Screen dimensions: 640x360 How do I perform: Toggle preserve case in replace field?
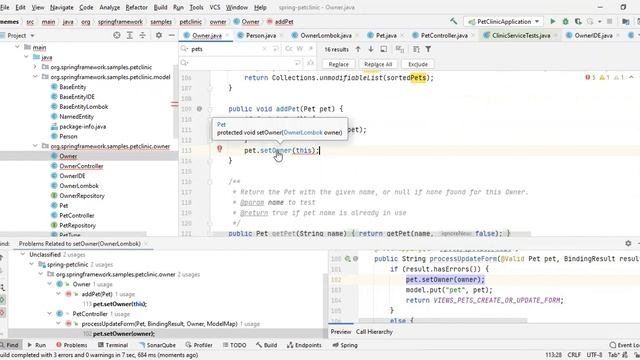[310, 63]
